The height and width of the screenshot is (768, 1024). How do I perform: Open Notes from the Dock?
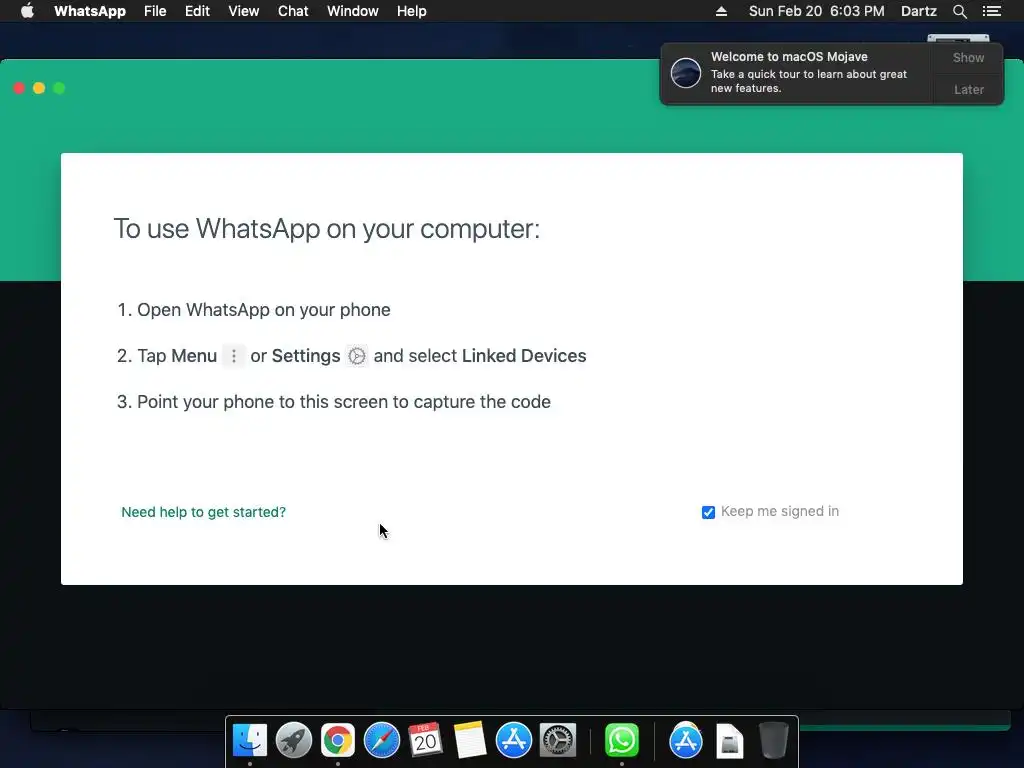click(x=470, y=741)
